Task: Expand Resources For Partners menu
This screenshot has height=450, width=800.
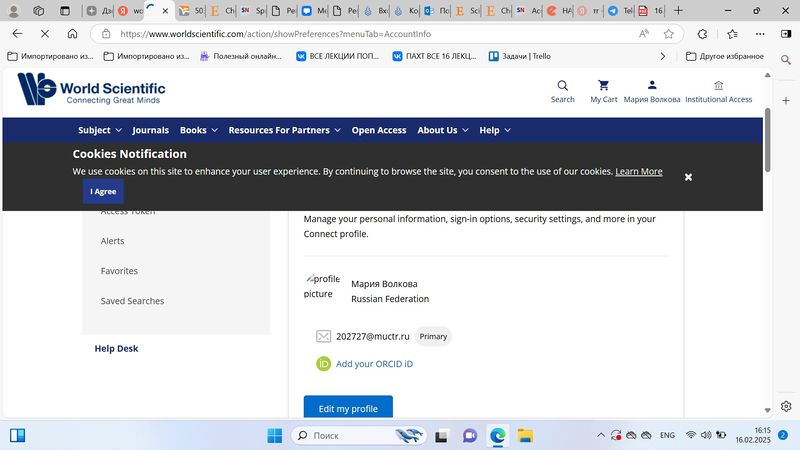Action: 284,130
